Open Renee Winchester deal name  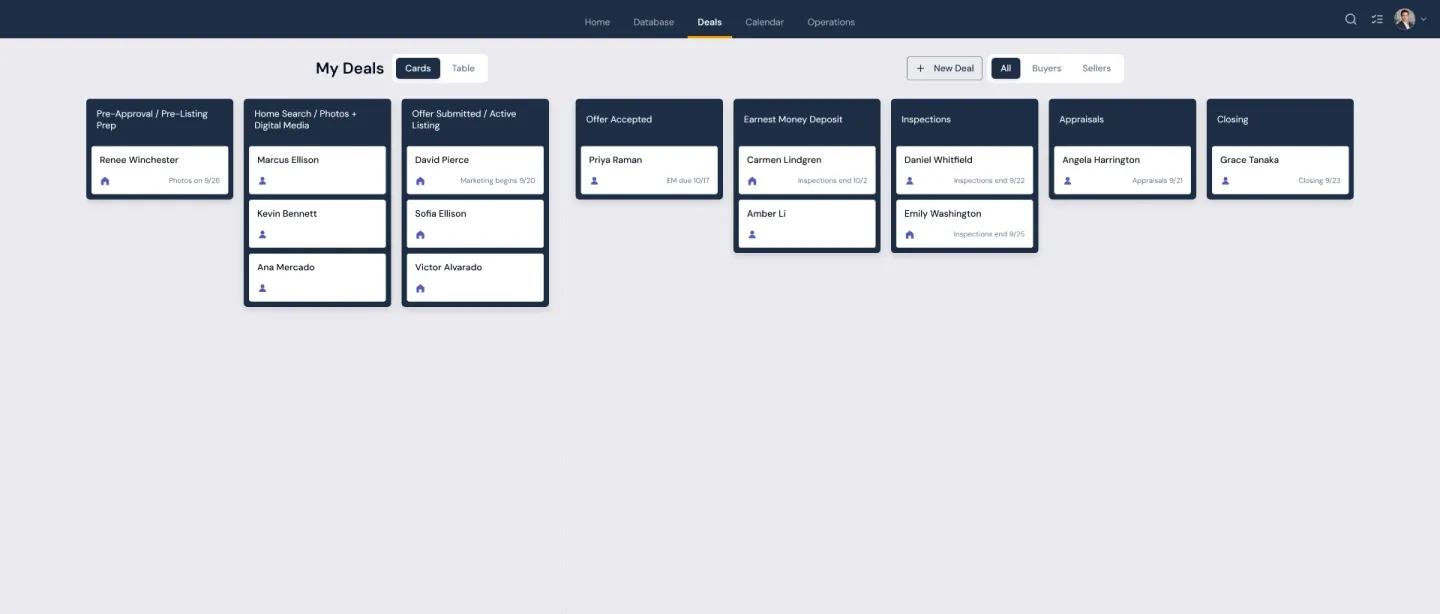coord(139,160)
